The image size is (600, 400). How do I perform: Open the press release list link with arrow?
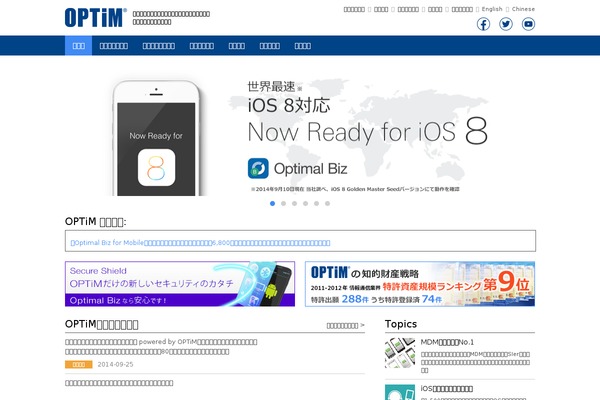coord(345,325)
